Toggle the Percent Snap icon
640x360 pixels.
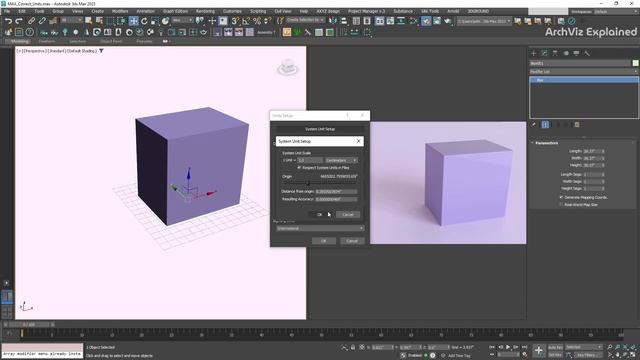click(x=257, y=21)
